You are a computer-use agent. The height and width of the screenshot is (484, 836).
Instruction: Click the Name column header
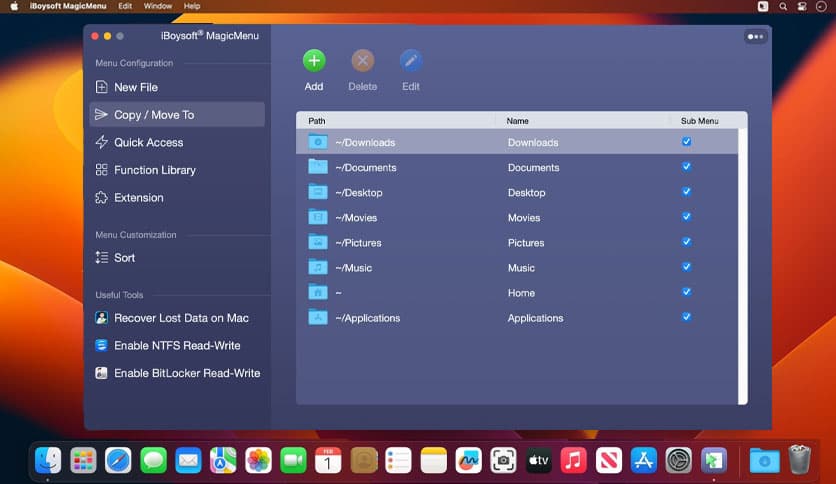pyautogui.click(x=517, y=121)
